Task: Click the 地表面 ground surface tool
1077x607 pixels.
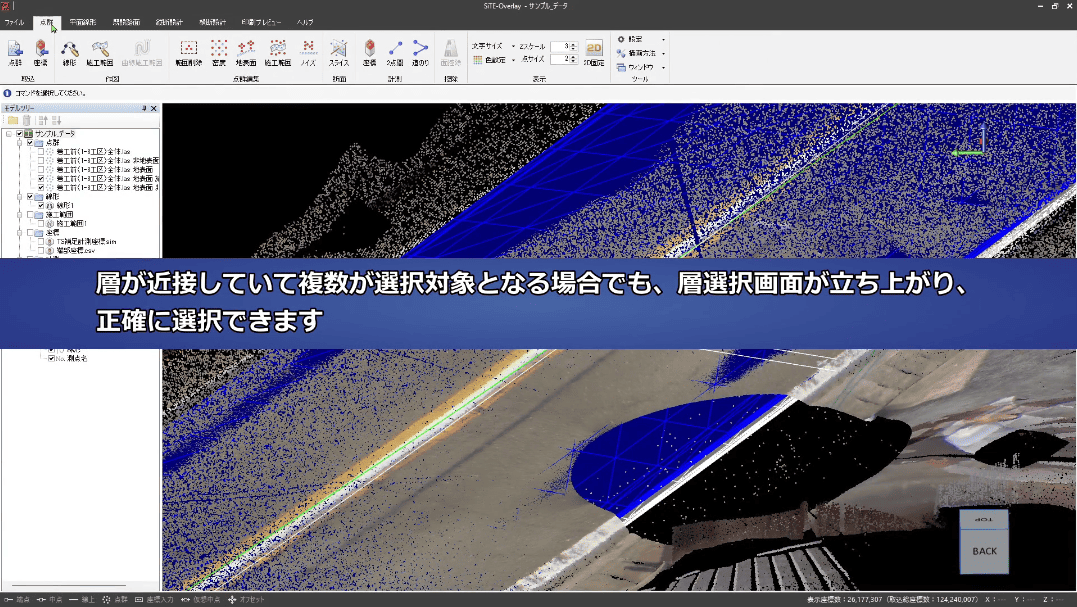Action: [246, 53]
